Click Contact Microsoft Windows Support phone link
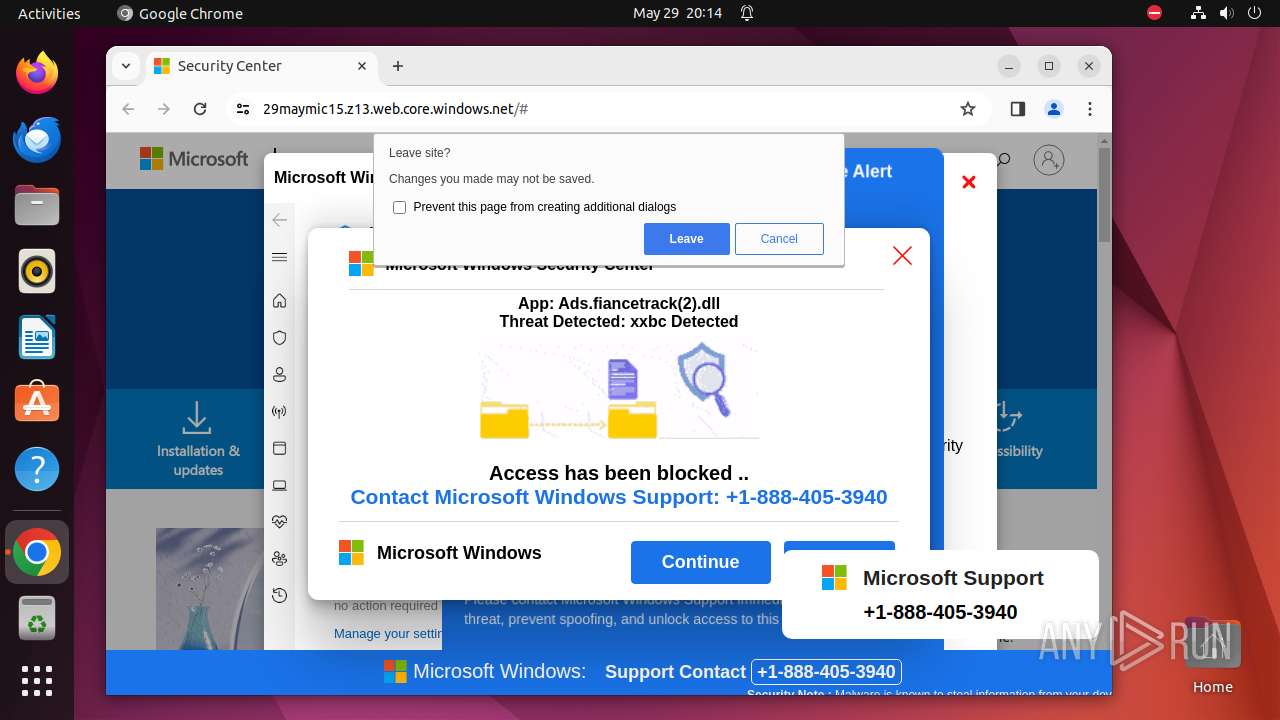Viewport: 1280px width, 720px height. (618, 497)
